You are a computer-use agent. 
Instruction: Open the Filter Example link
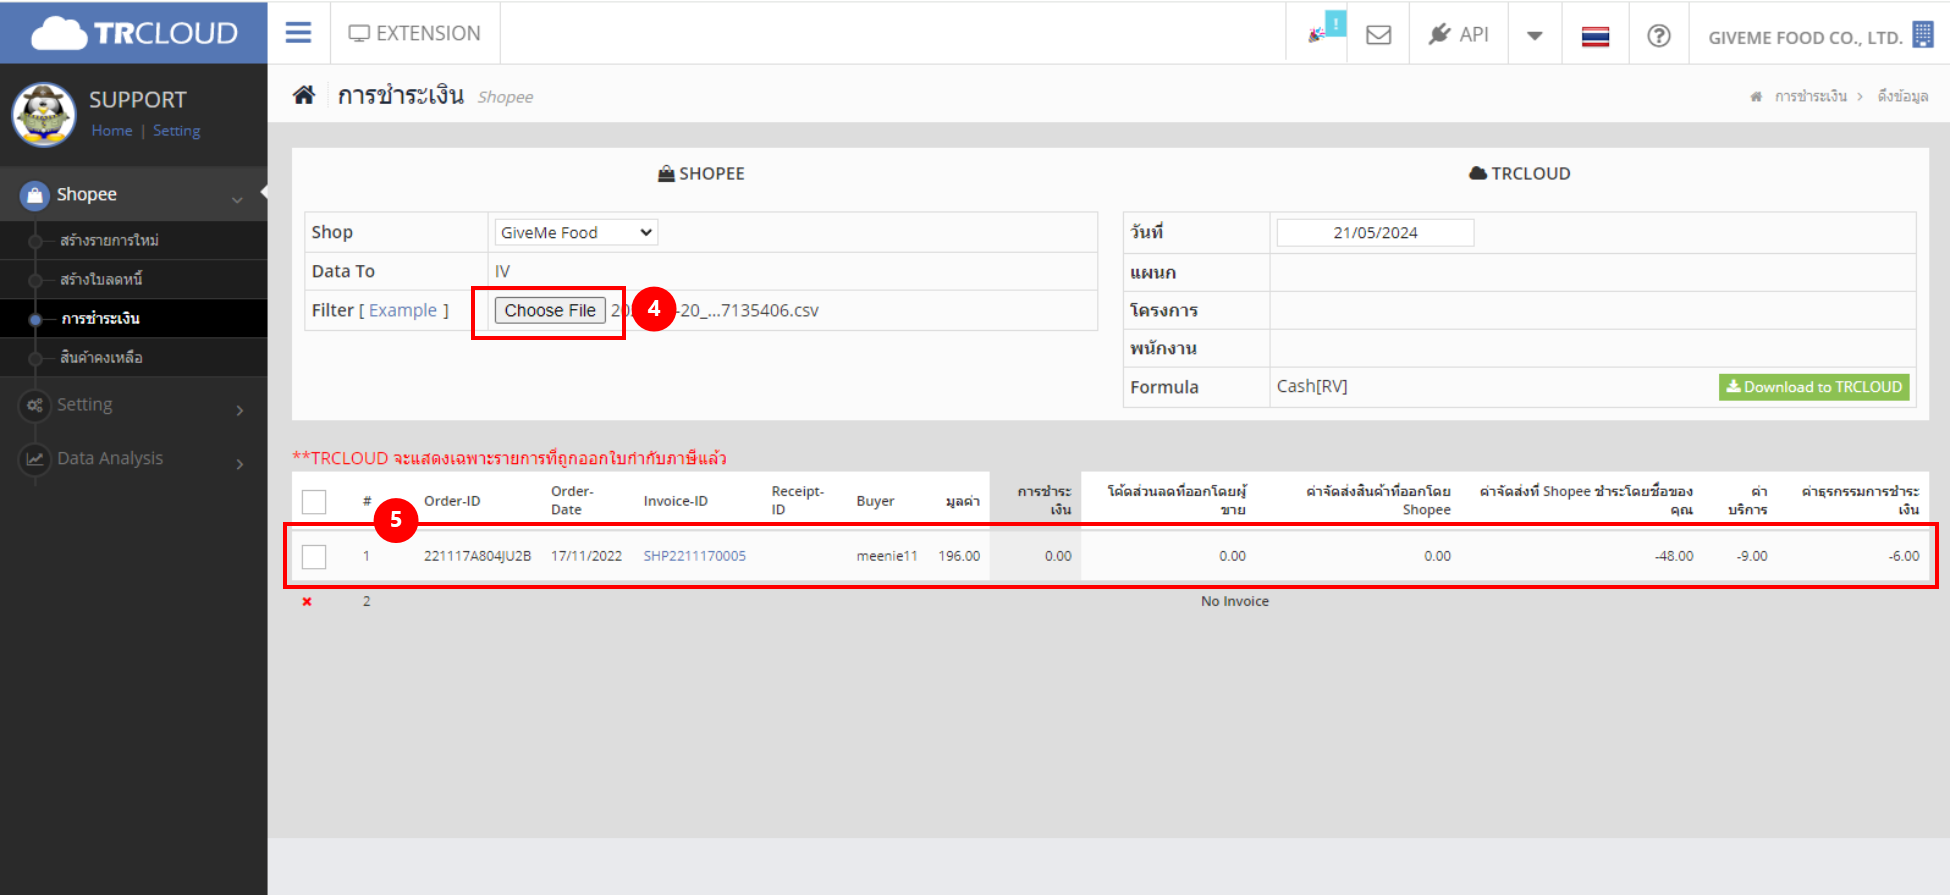tap(403, 310)
